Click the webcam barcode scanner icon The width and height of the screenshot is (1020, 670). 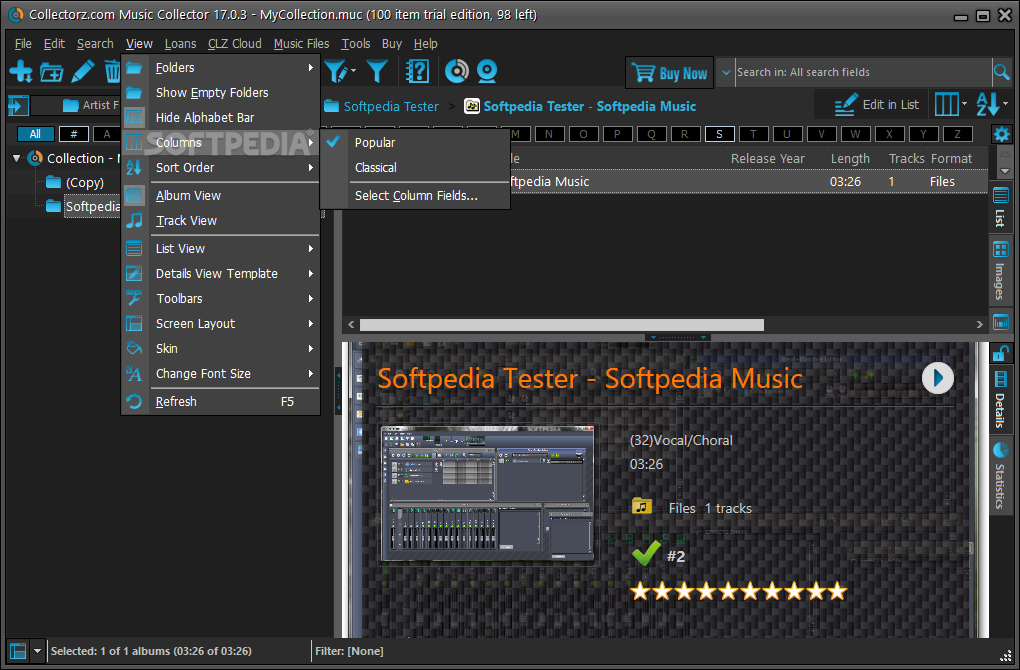point(487,71)
